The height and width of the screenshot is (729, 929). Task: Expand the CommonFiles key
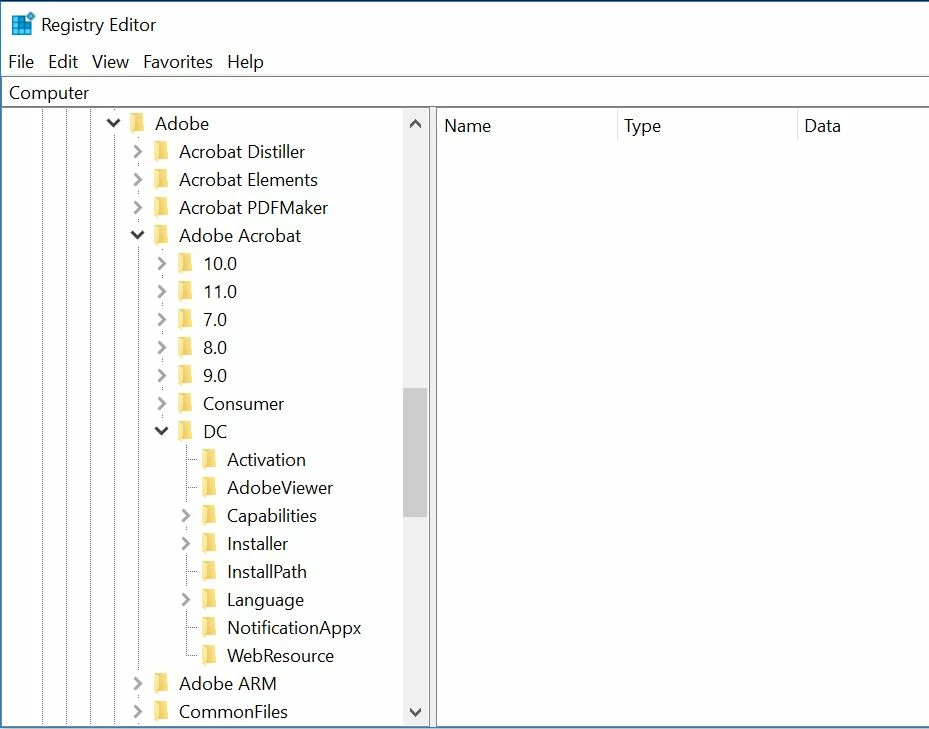(x=137, y=711)
